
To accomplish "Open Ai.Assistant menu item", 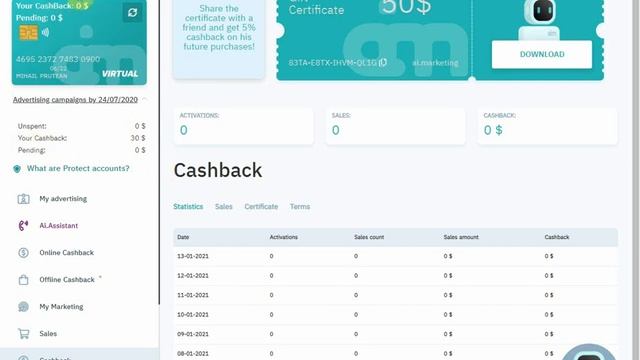I will (x=58, y=225).
